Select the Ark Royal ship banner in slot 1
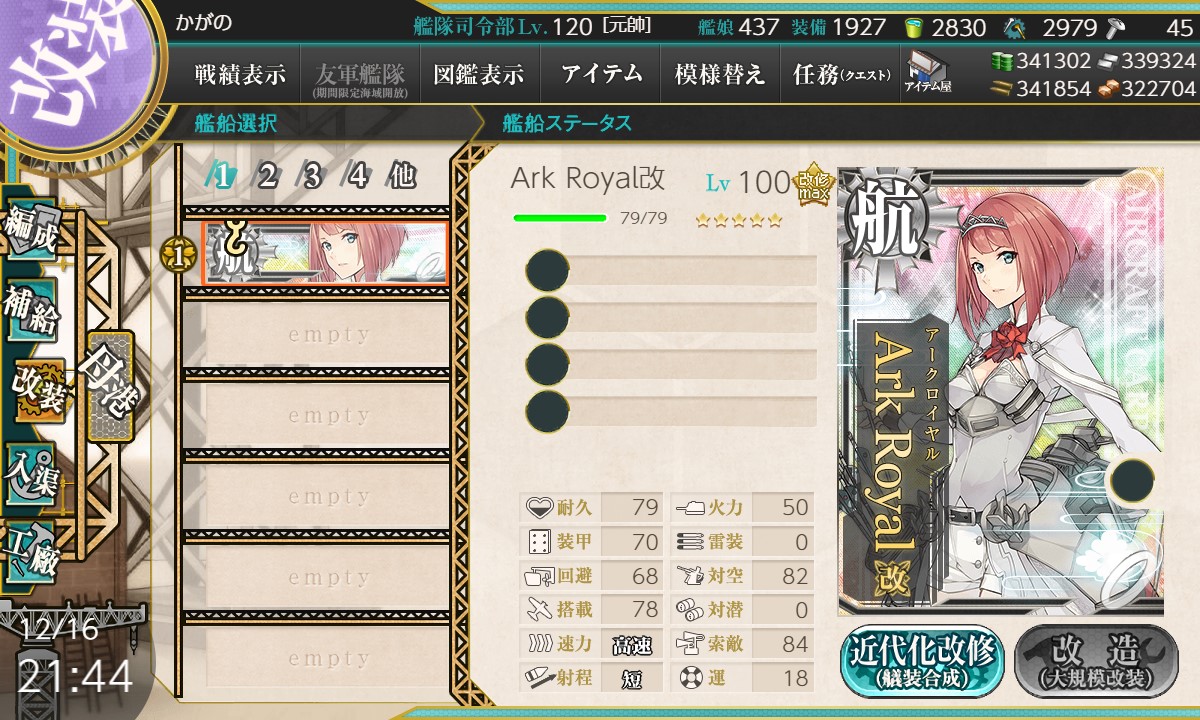 click(x=325, y=254)
